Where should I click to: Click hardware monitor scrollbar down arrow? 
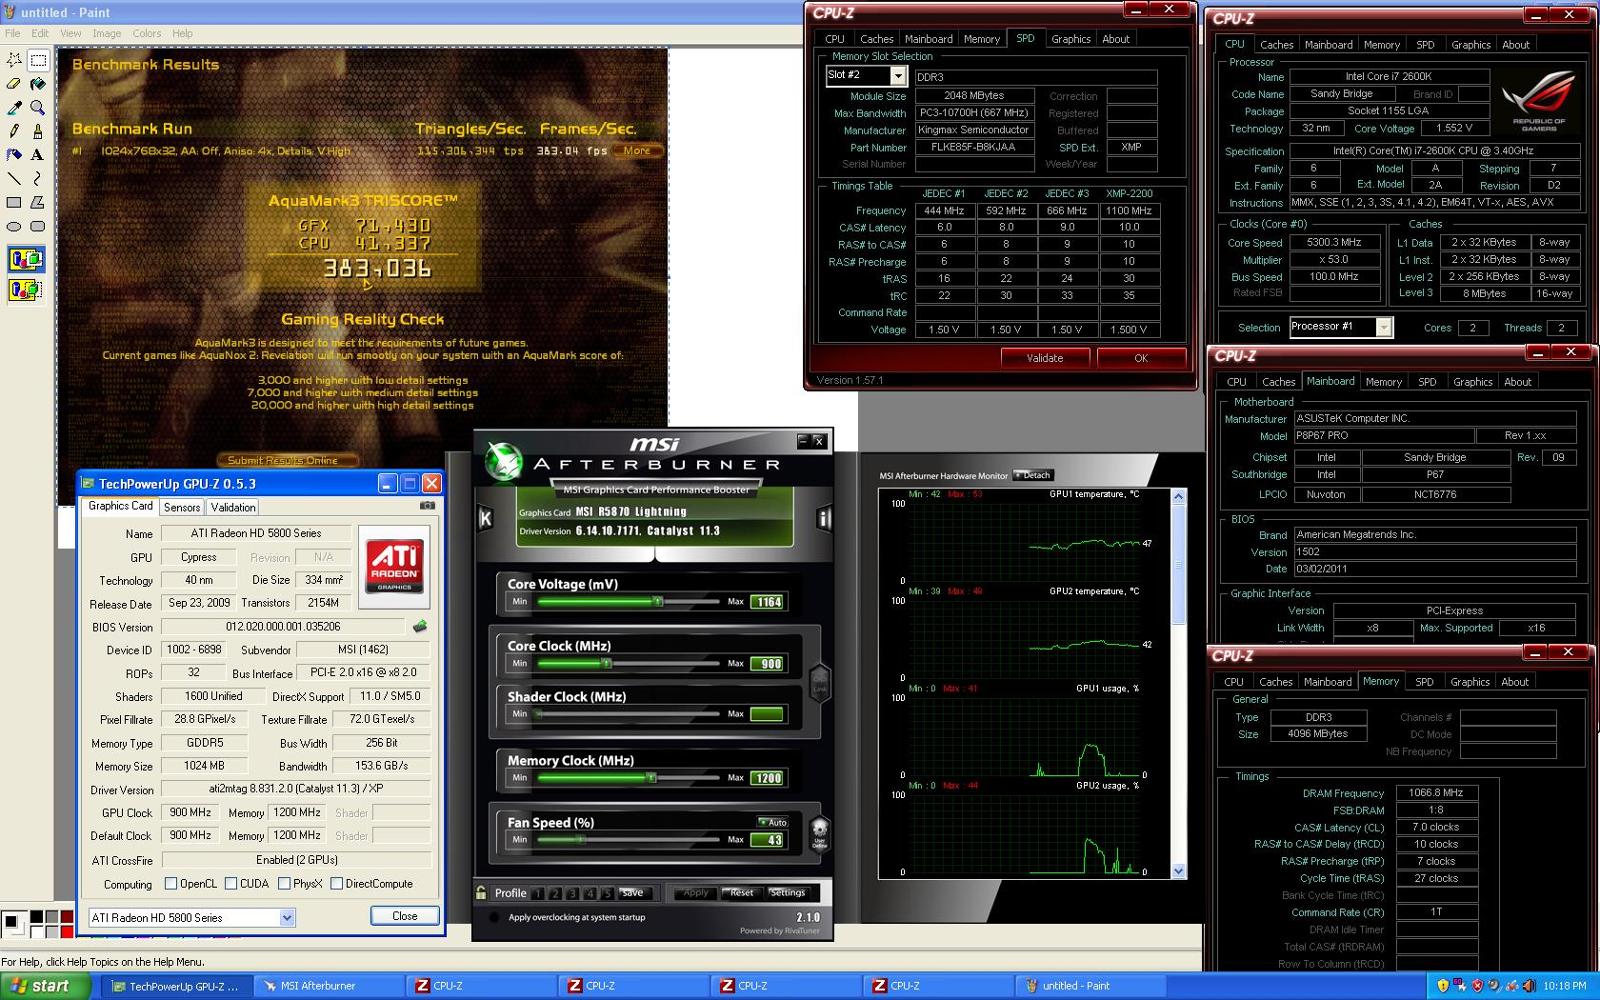pyautogui.click(x=1178, y=871)
